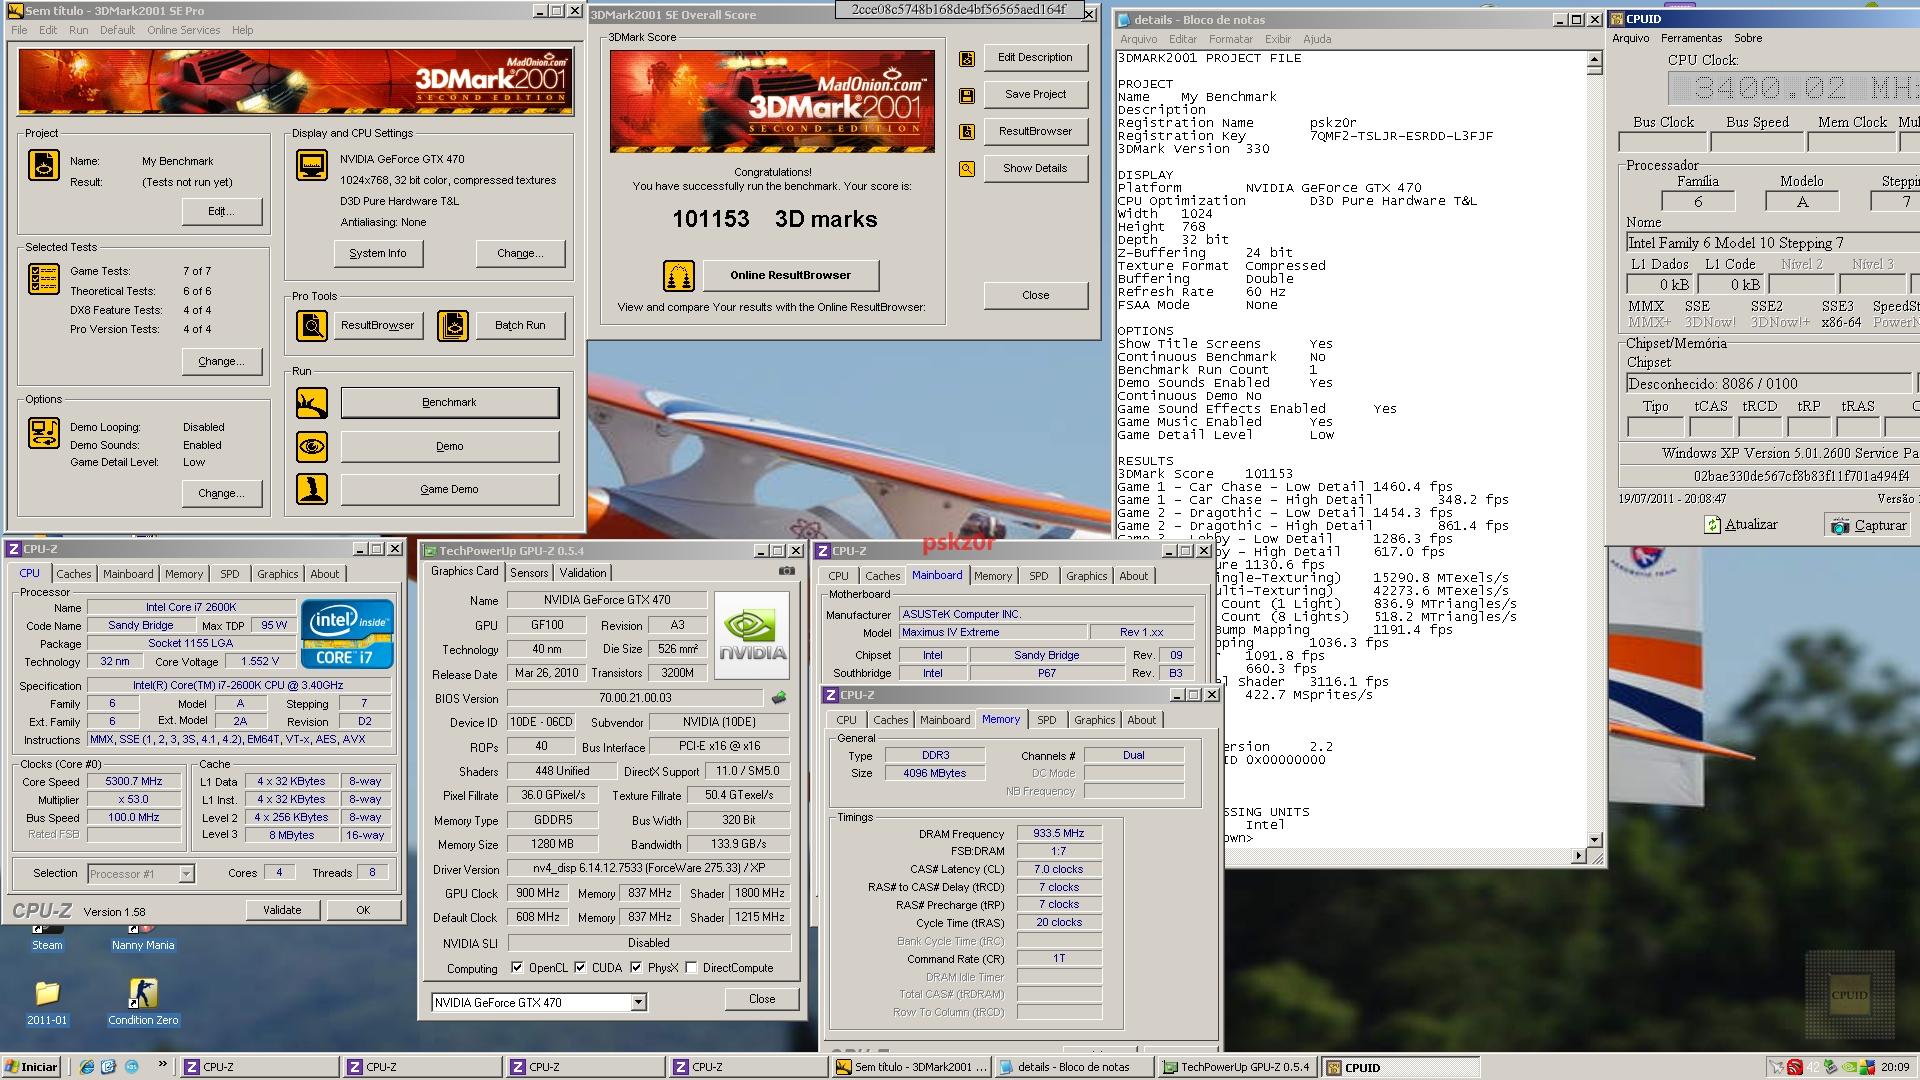Screen dimensions: 1920x1080
Task: Open the About tab in the CPU-Z Mainboard window
Action: (x=1133, y=576)
